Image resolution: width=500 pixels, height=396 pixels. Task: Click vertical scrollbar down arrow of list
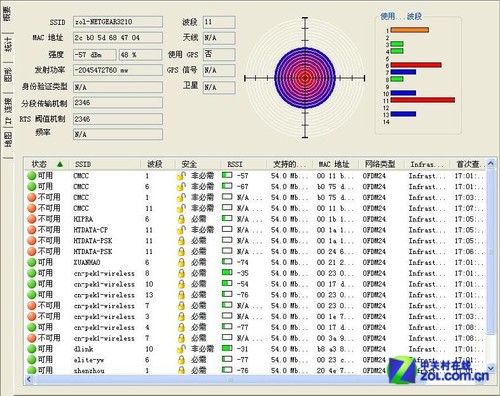coord(491,368)
